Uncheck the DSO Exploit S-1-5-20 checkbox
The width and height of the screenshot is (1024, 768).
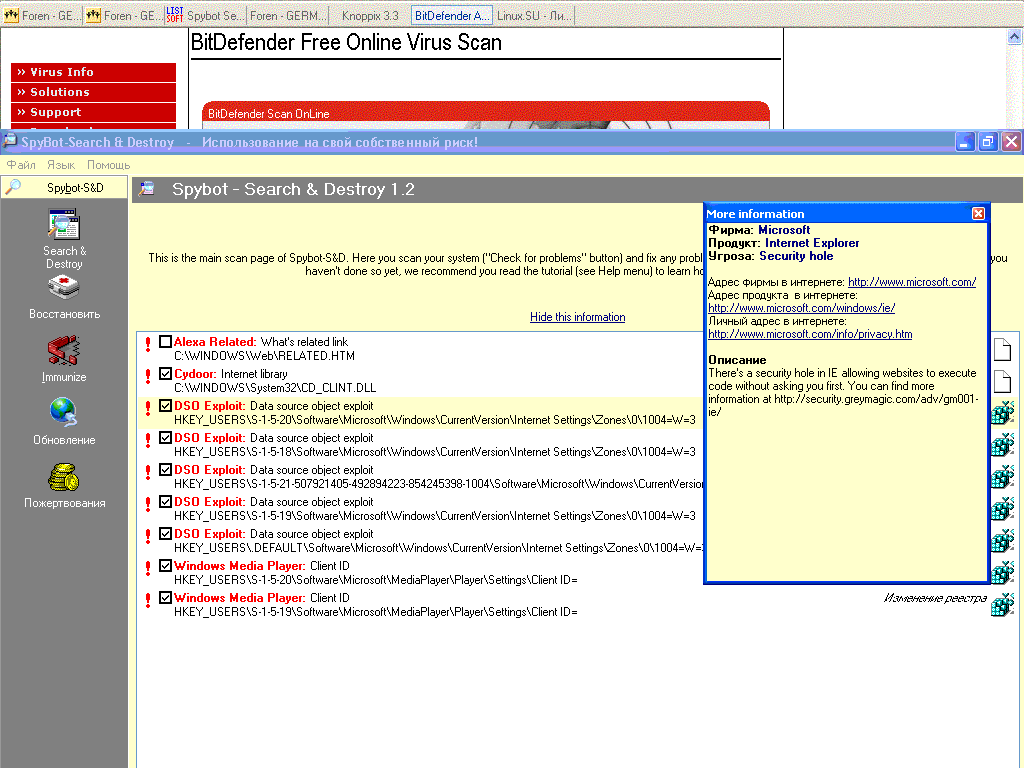(x=165, y=406)
